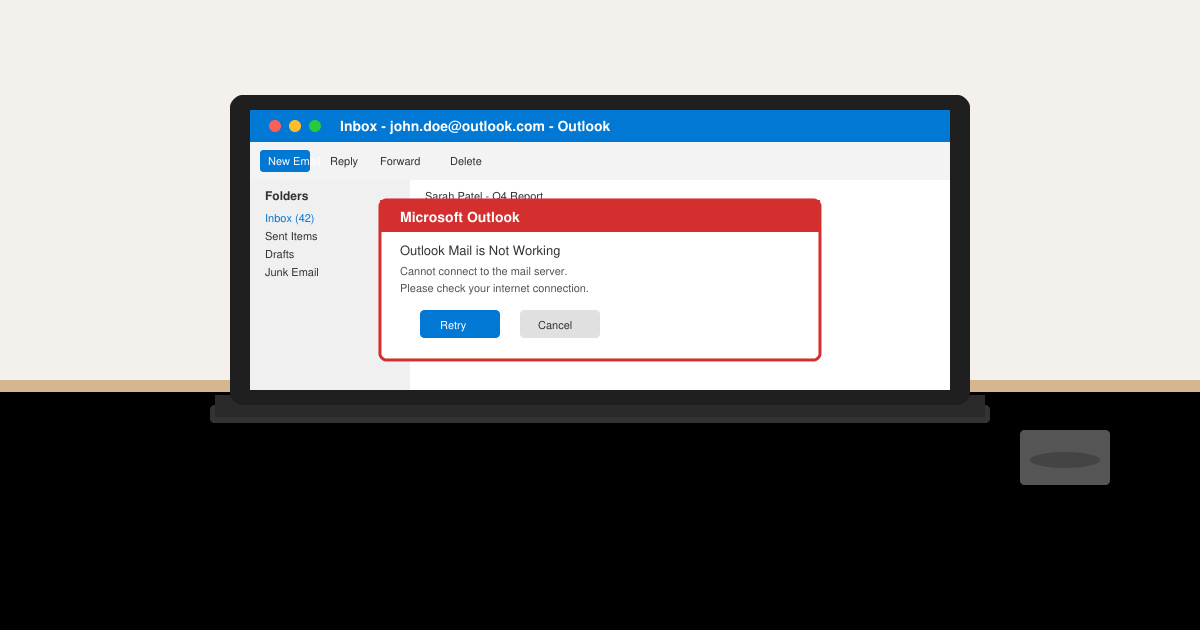Open the Sarah Patel Q4 Report email
Screen dimensions: 1200x630
484,195
